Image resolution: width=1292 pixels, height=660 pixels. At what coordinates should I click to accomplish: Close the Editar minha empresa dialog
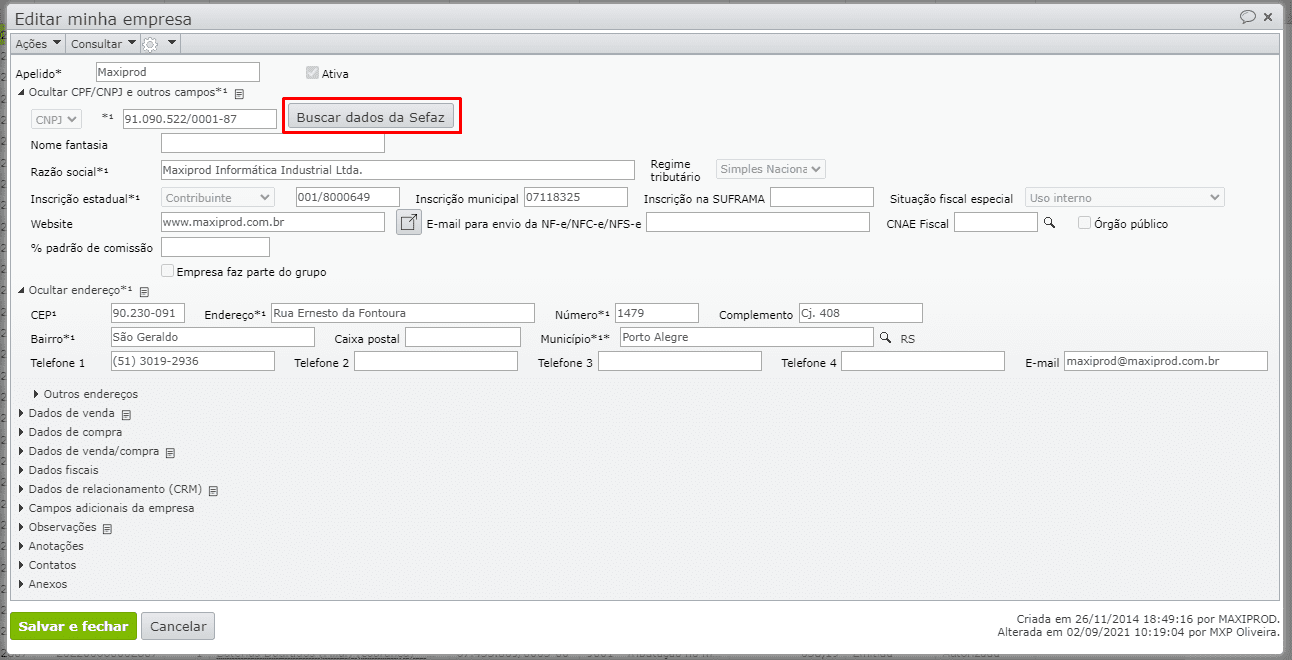pyautogui.click(x=1269, y=17)
